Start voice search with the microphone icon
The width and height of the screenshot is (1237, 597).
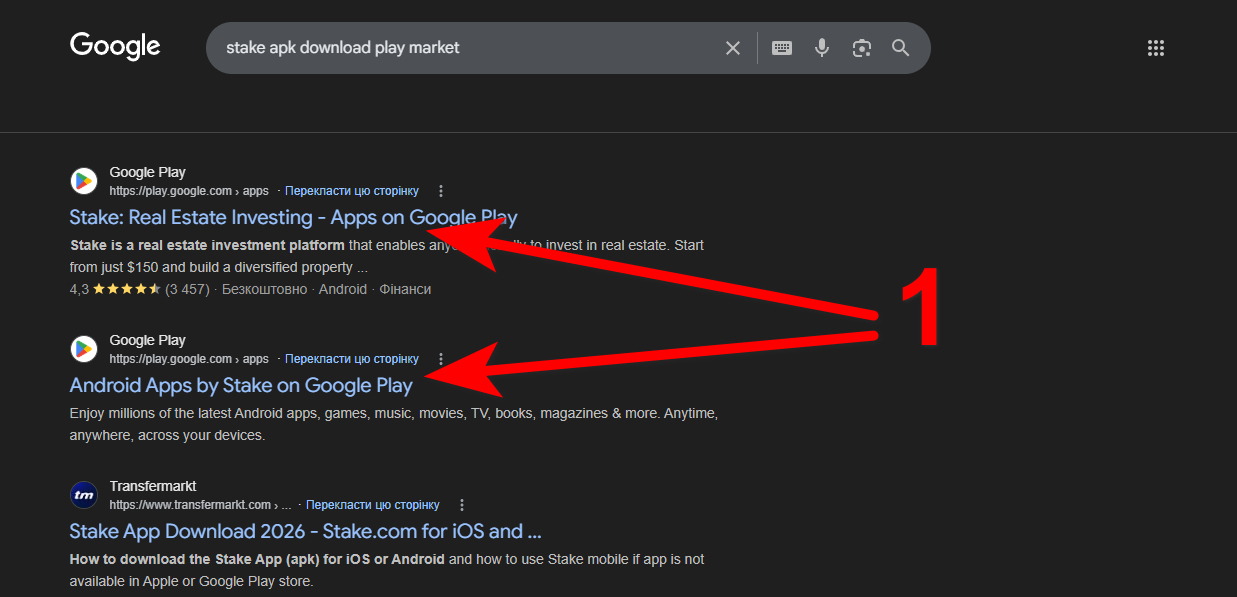pyautogui.click(x=822, y=48)
